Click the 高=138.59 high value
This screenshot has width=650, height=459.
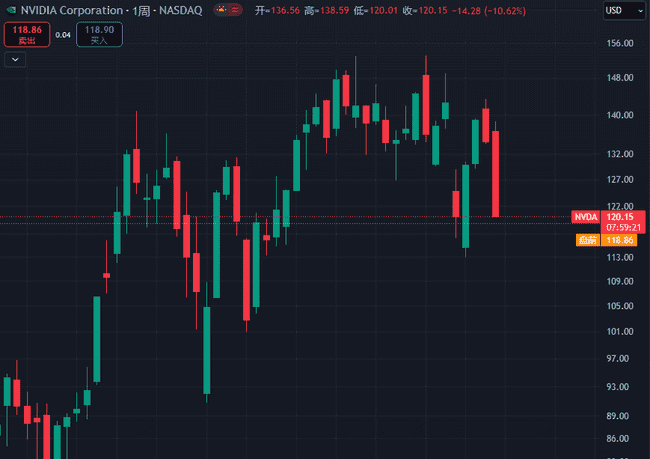pyautogui.click(x=327, y=10)
